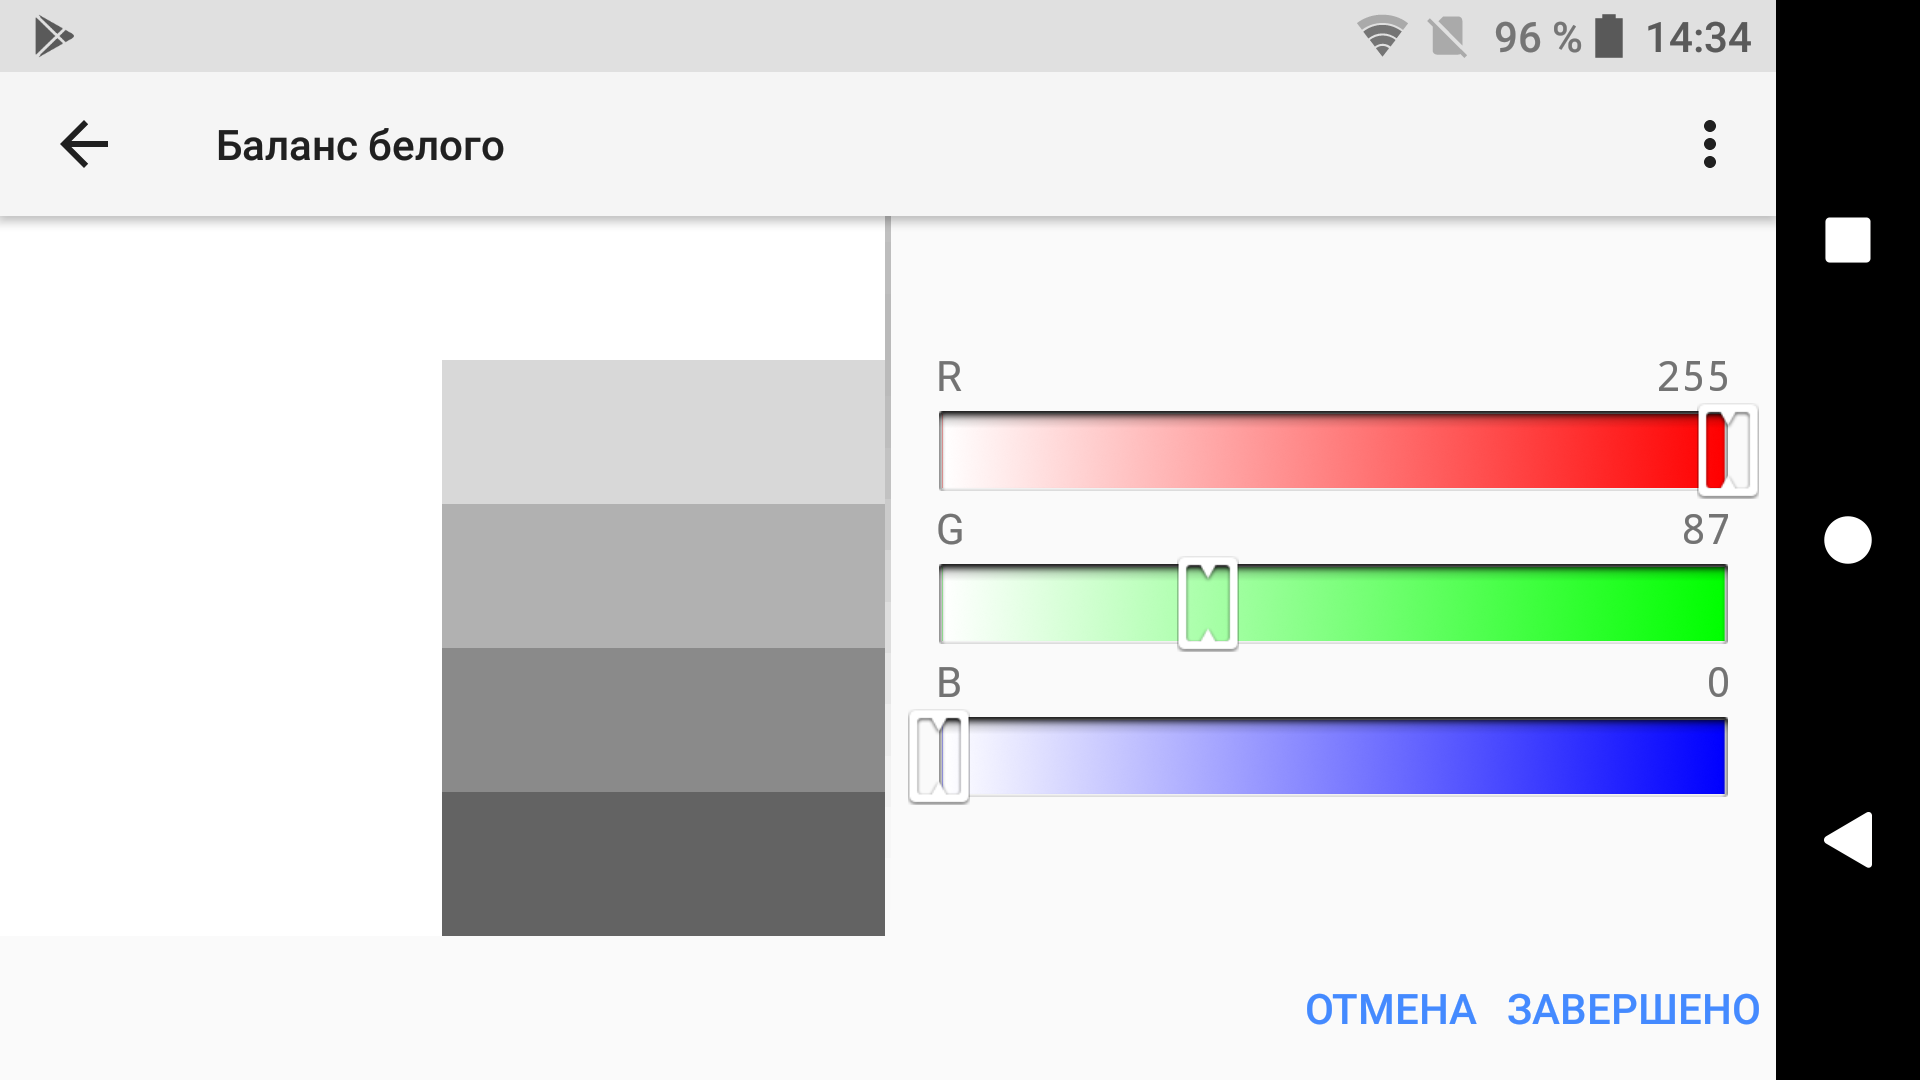
Task: Click the darkest gray preview swatch
Action: click(x=663, y=864)
